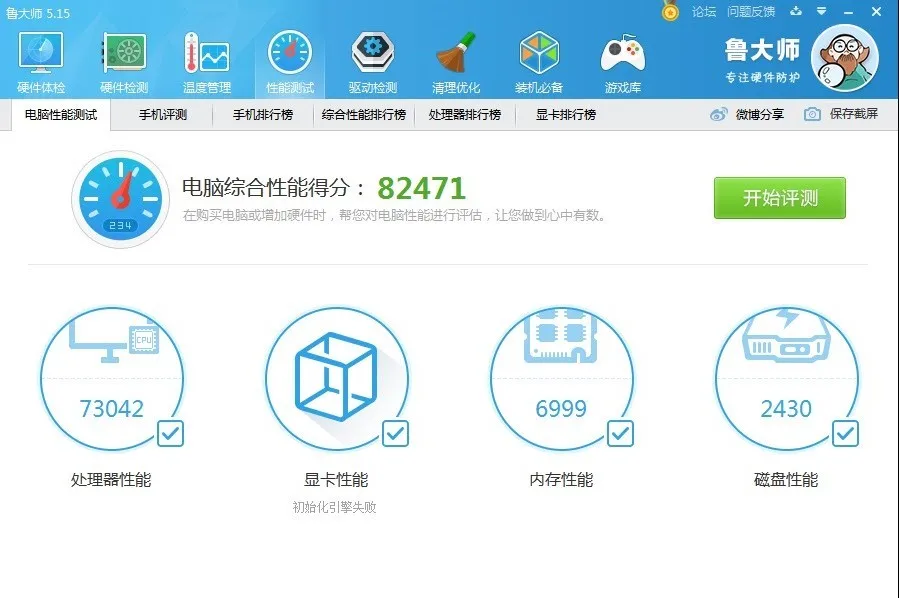This screenshot has width=899, height=598.
Task: Select 性能测试 performance test icon
Action: point(290,62)
